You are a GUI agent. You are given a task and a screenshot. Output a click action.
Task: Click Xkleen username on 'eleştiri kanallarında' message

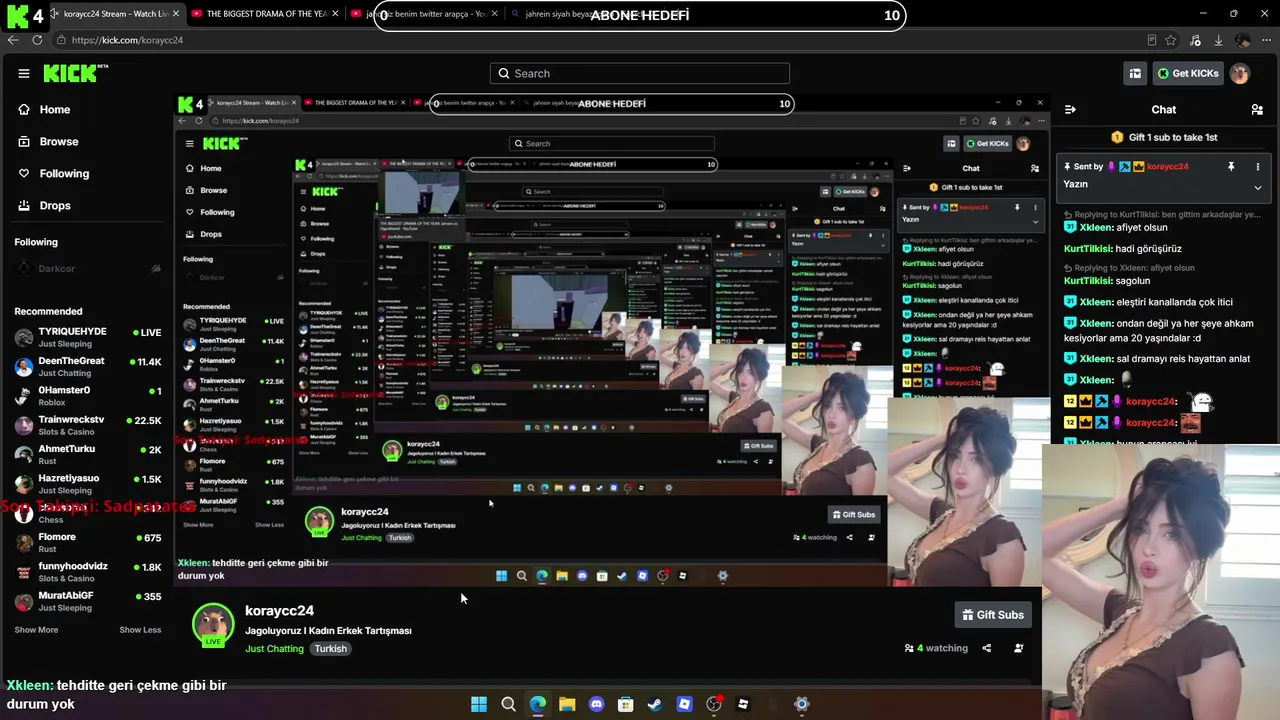[x=1097, y=302]
